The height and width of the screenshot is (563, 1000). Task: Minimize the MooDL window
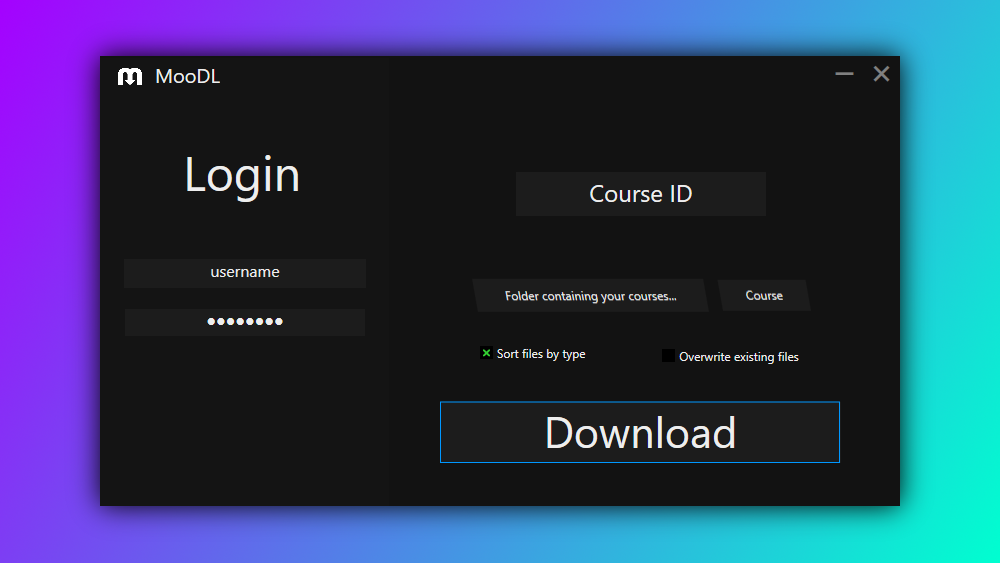click(x=844, y=74)
